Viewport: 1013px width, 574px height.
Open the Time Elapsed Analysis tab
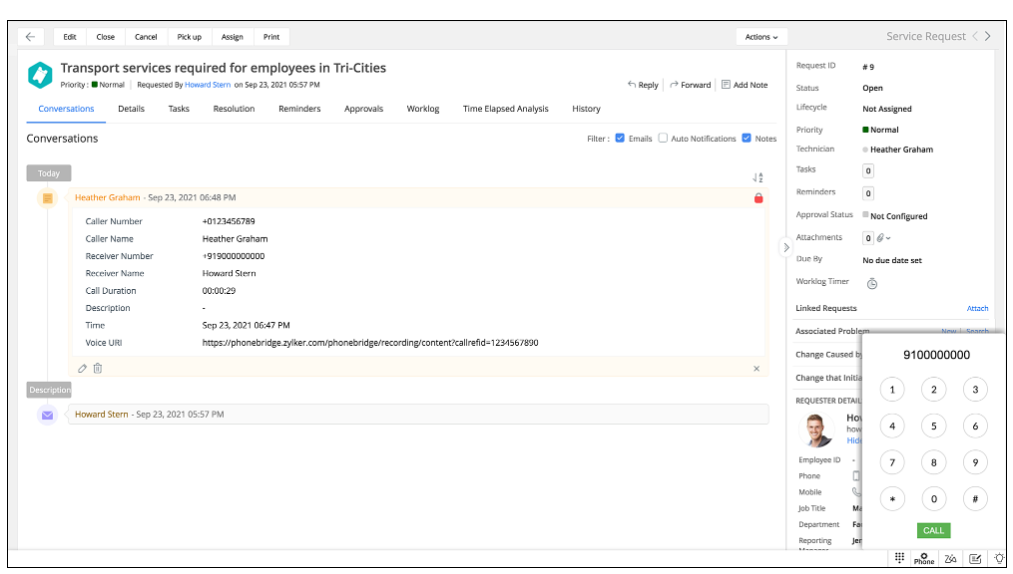(505, 109)
